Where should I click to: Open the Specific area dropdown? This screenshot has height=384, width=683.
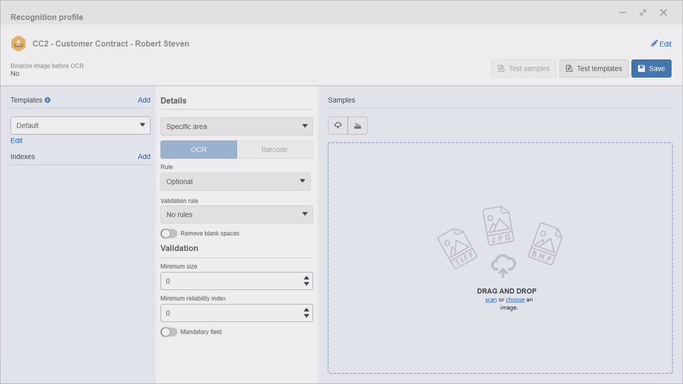(237, 126)
